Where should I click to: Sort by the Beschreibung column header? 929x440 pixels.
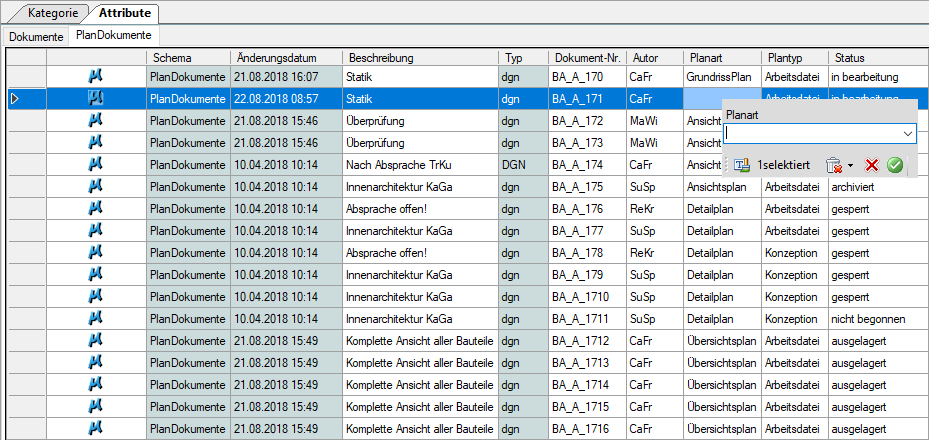[x=421, y=58]
